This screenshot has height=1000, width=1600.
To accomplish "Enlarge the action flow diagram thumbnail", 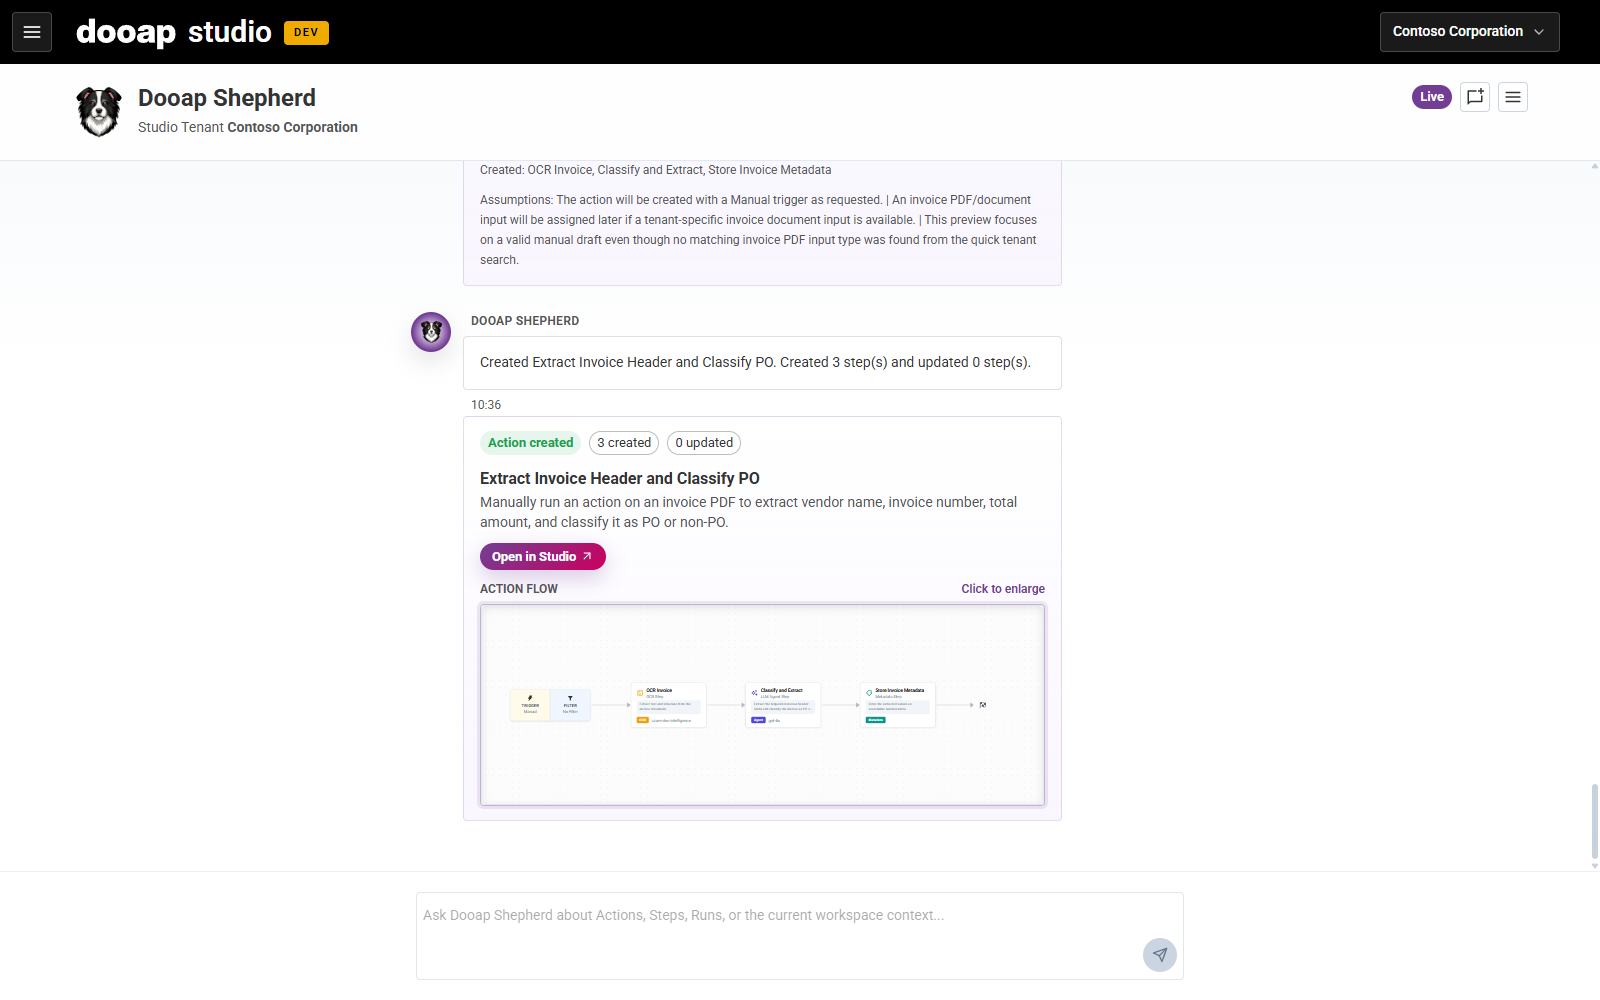I will [762, 705].
